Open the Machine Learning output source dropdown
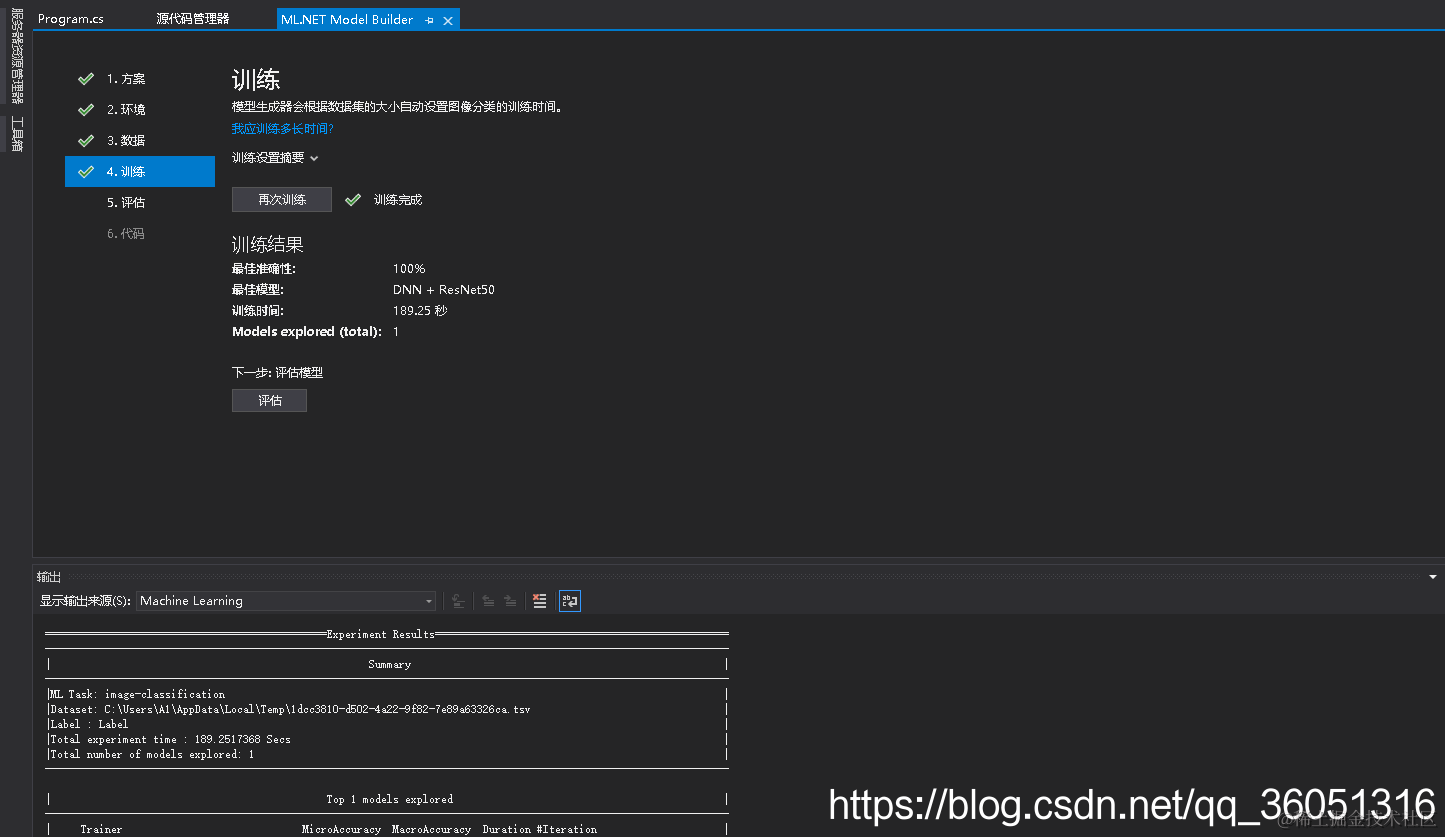 tap(286, 601)
